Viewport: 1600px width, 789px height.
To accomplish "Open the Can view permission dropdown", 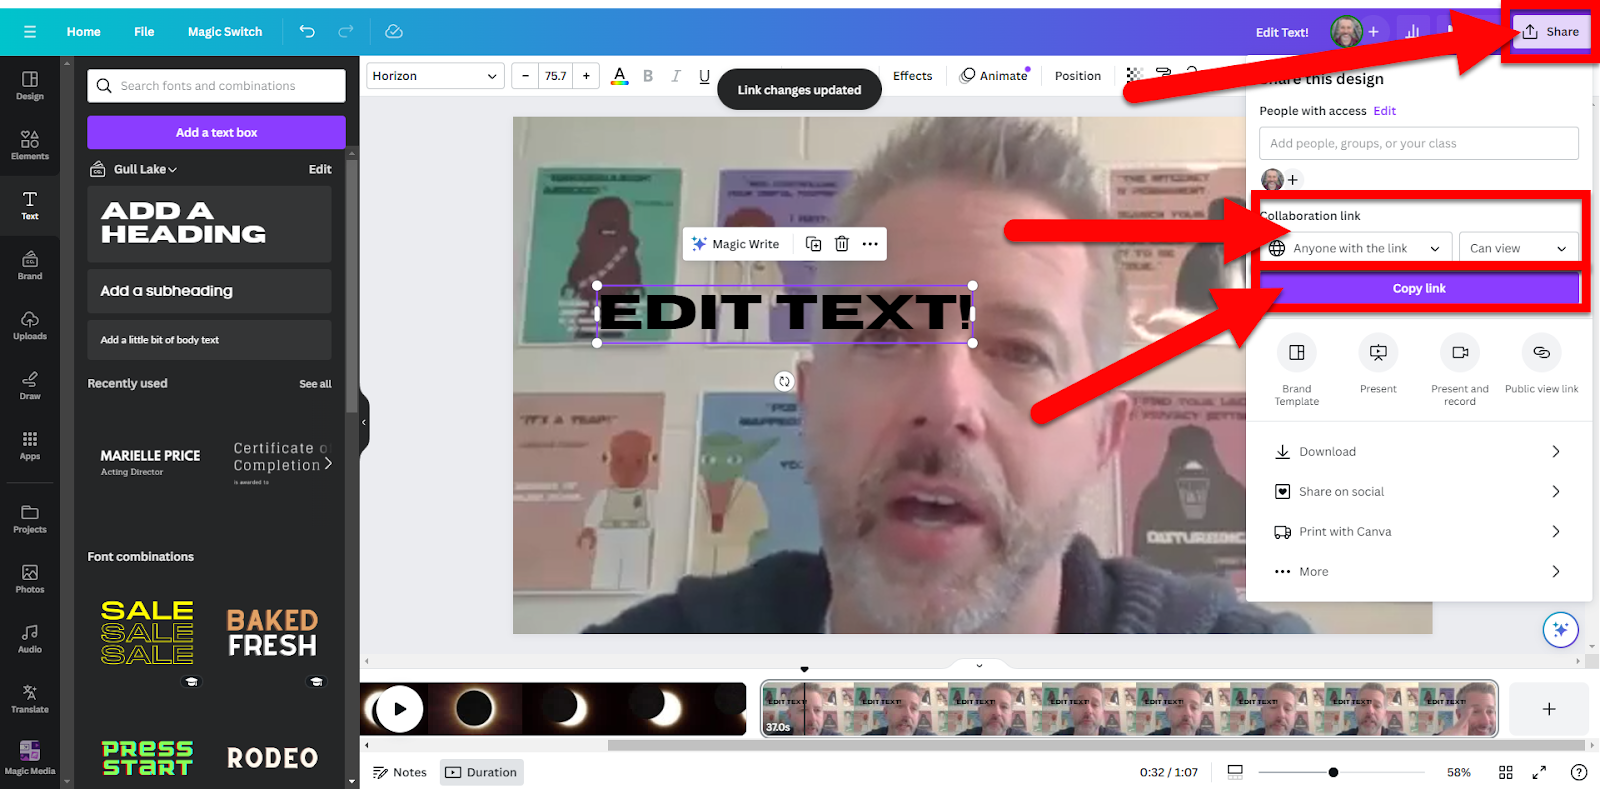I will [x=1518, y=248].
